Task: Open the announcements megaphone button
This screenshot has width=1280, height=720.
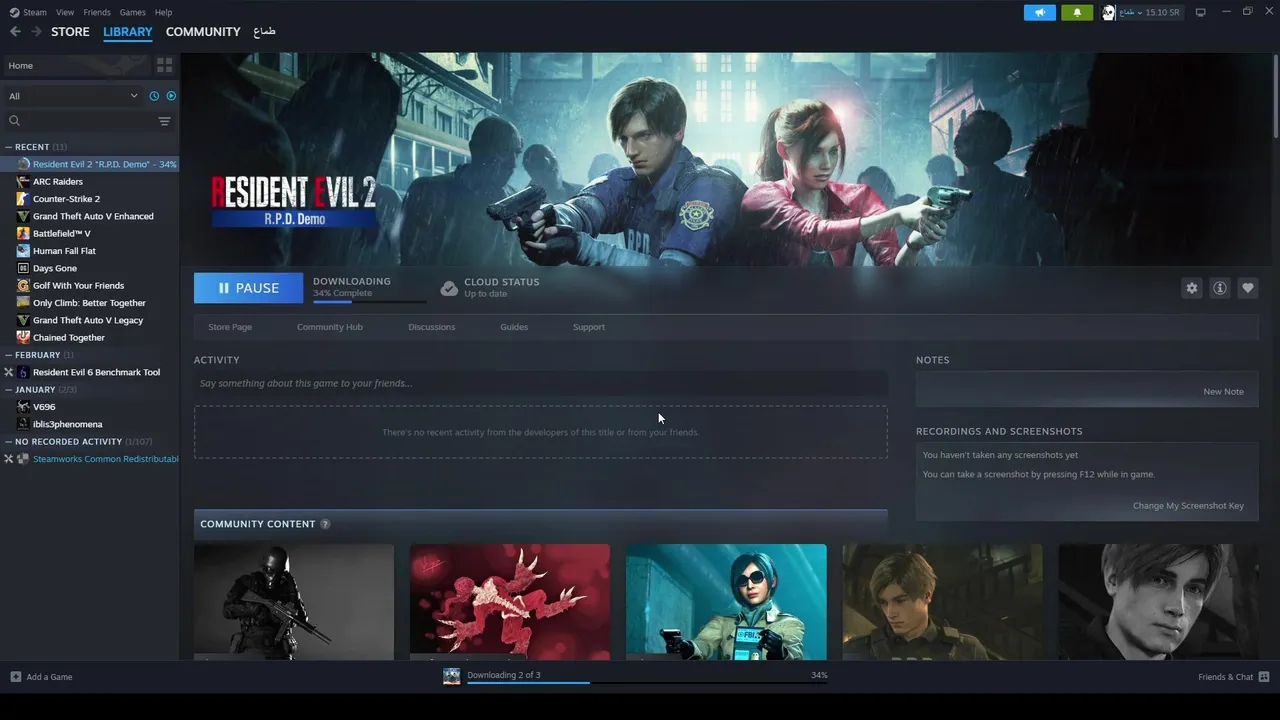Action: 1040,12
